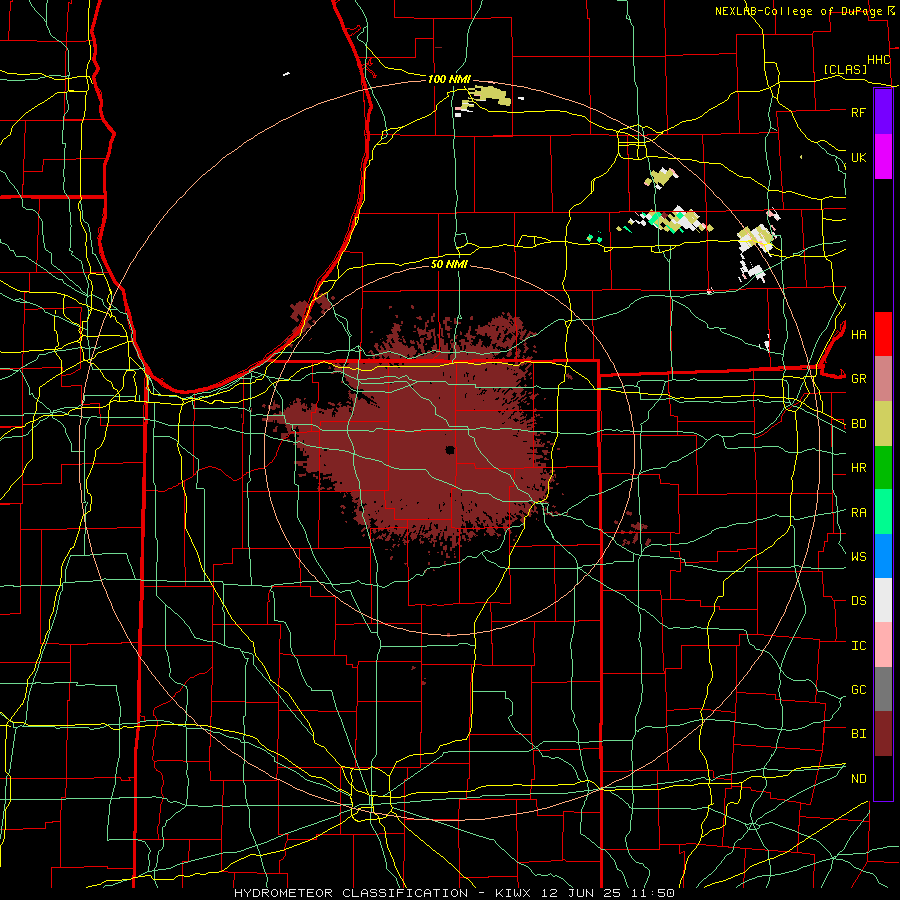Click the HA legend label
900x900 pixels.
858,334
